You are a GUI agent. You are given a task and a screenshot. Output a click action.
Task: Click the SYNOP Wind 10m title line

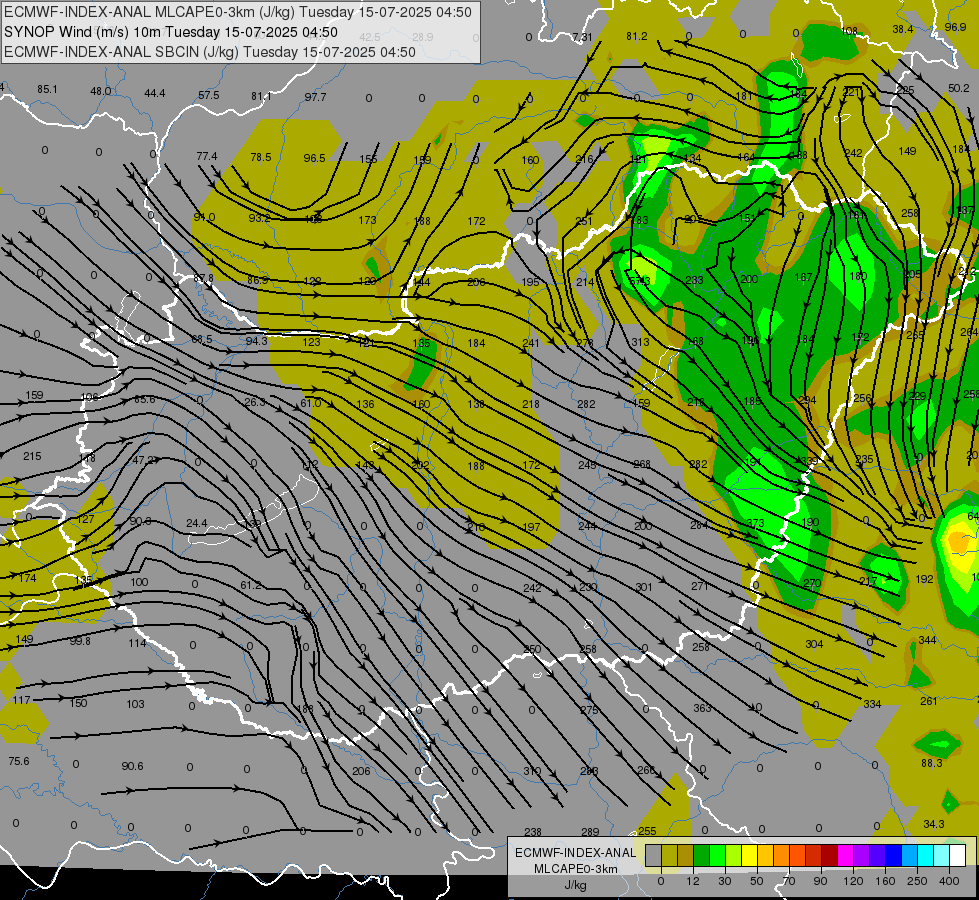click(171, 32)
